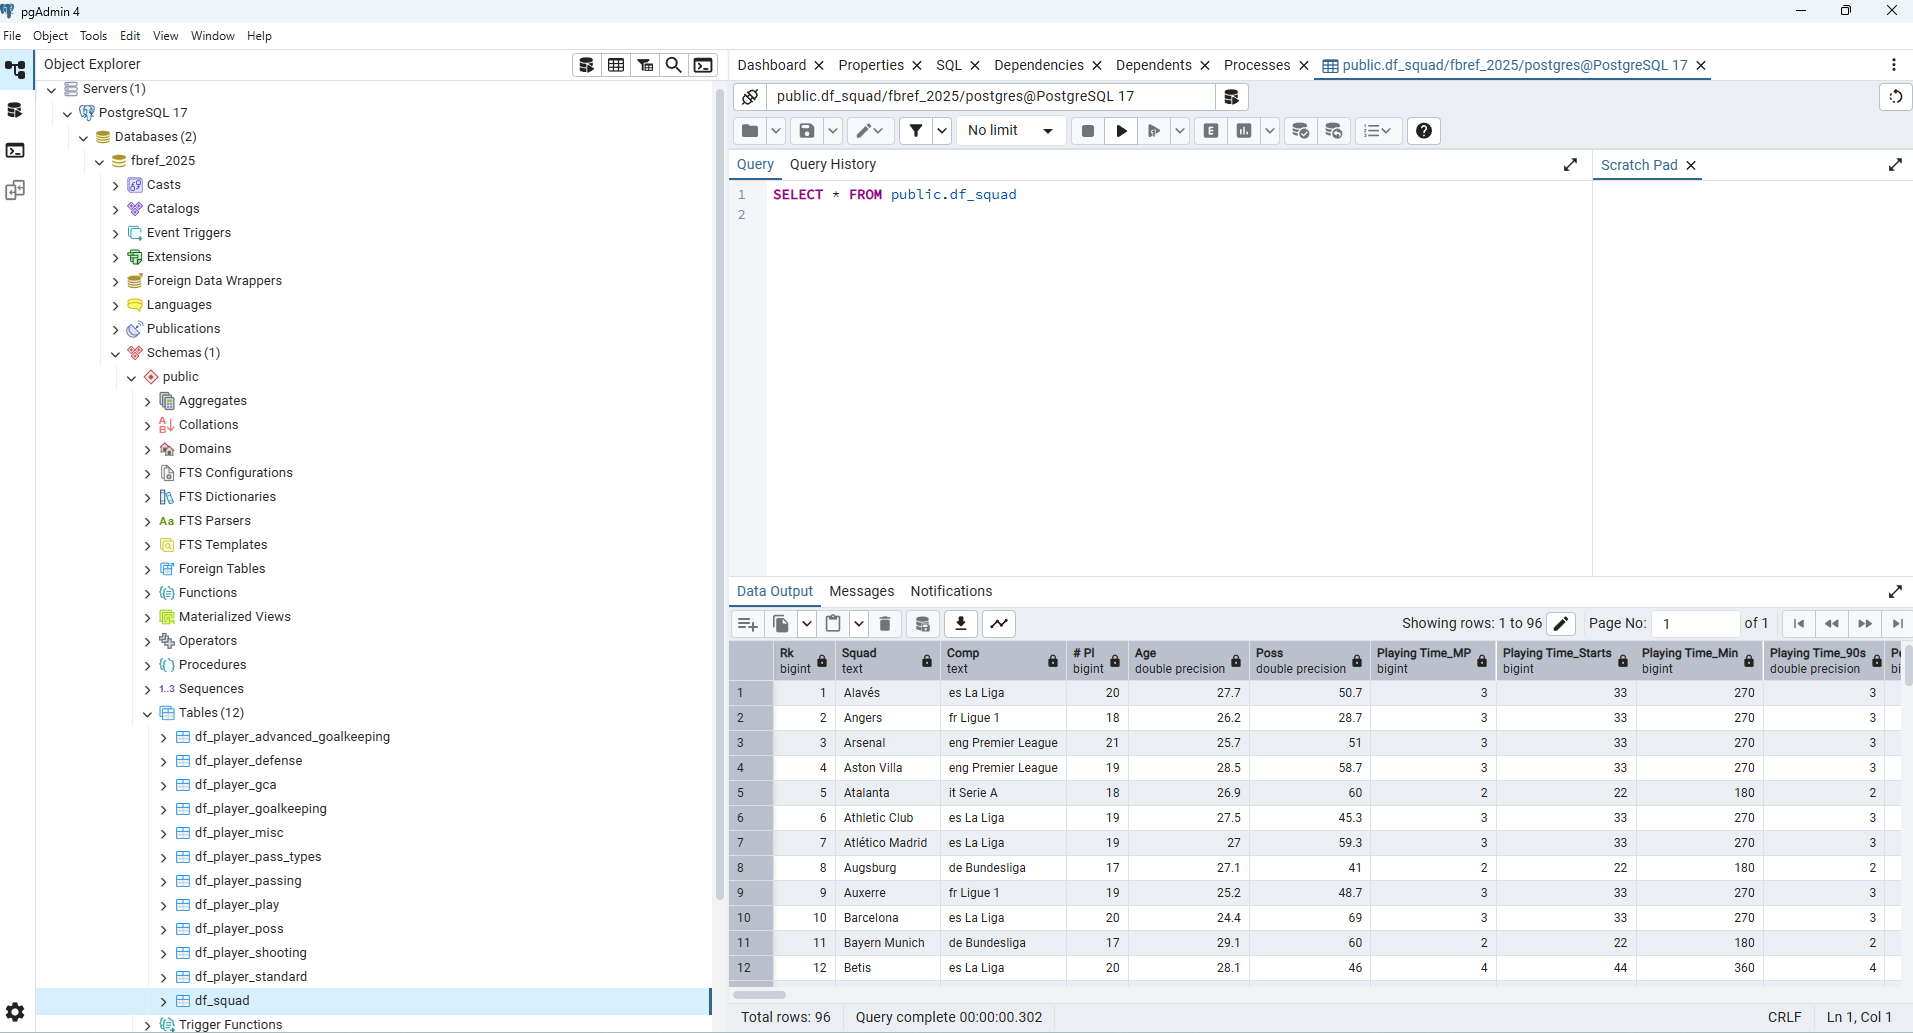Select the df_player_passing table
Screen dimensions: 1913x1033
248,882
